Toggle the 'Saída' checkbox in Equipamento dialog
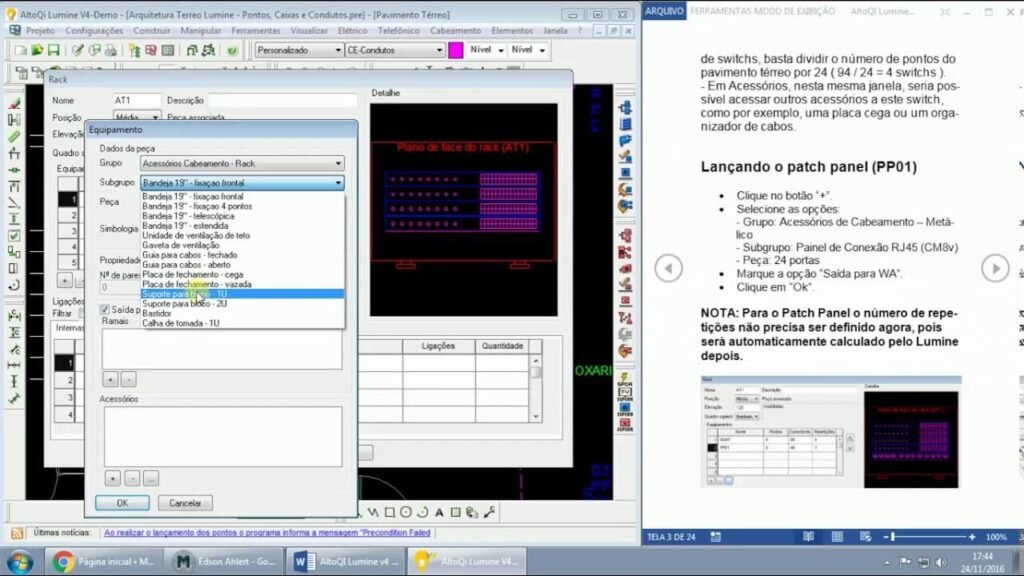Image resolution: width=1024 pixels, height=576 pixels. (104, 309)
